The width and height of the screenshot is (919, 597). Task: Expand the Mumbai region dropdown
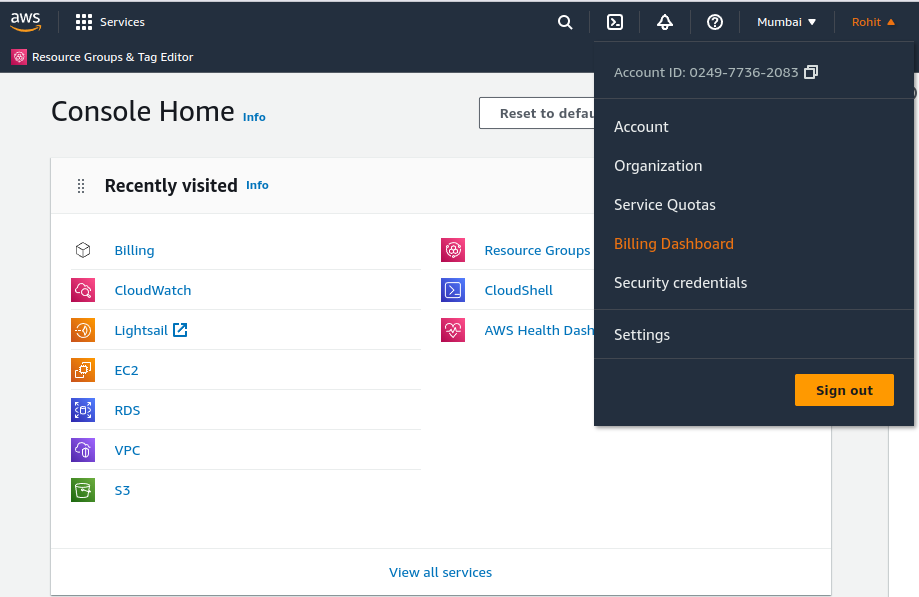pos(786,22)
